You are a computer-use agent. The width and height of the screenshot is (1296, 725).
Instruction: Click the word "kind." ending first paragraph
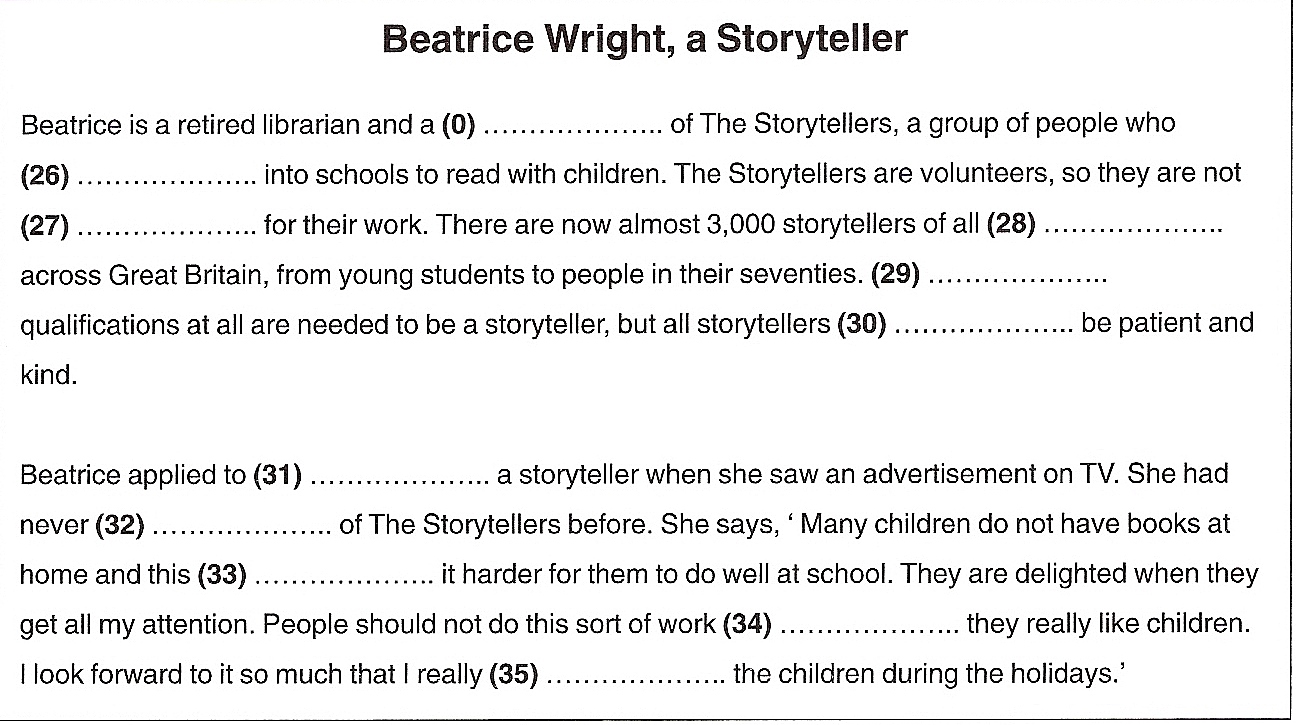tap(48, 376)
